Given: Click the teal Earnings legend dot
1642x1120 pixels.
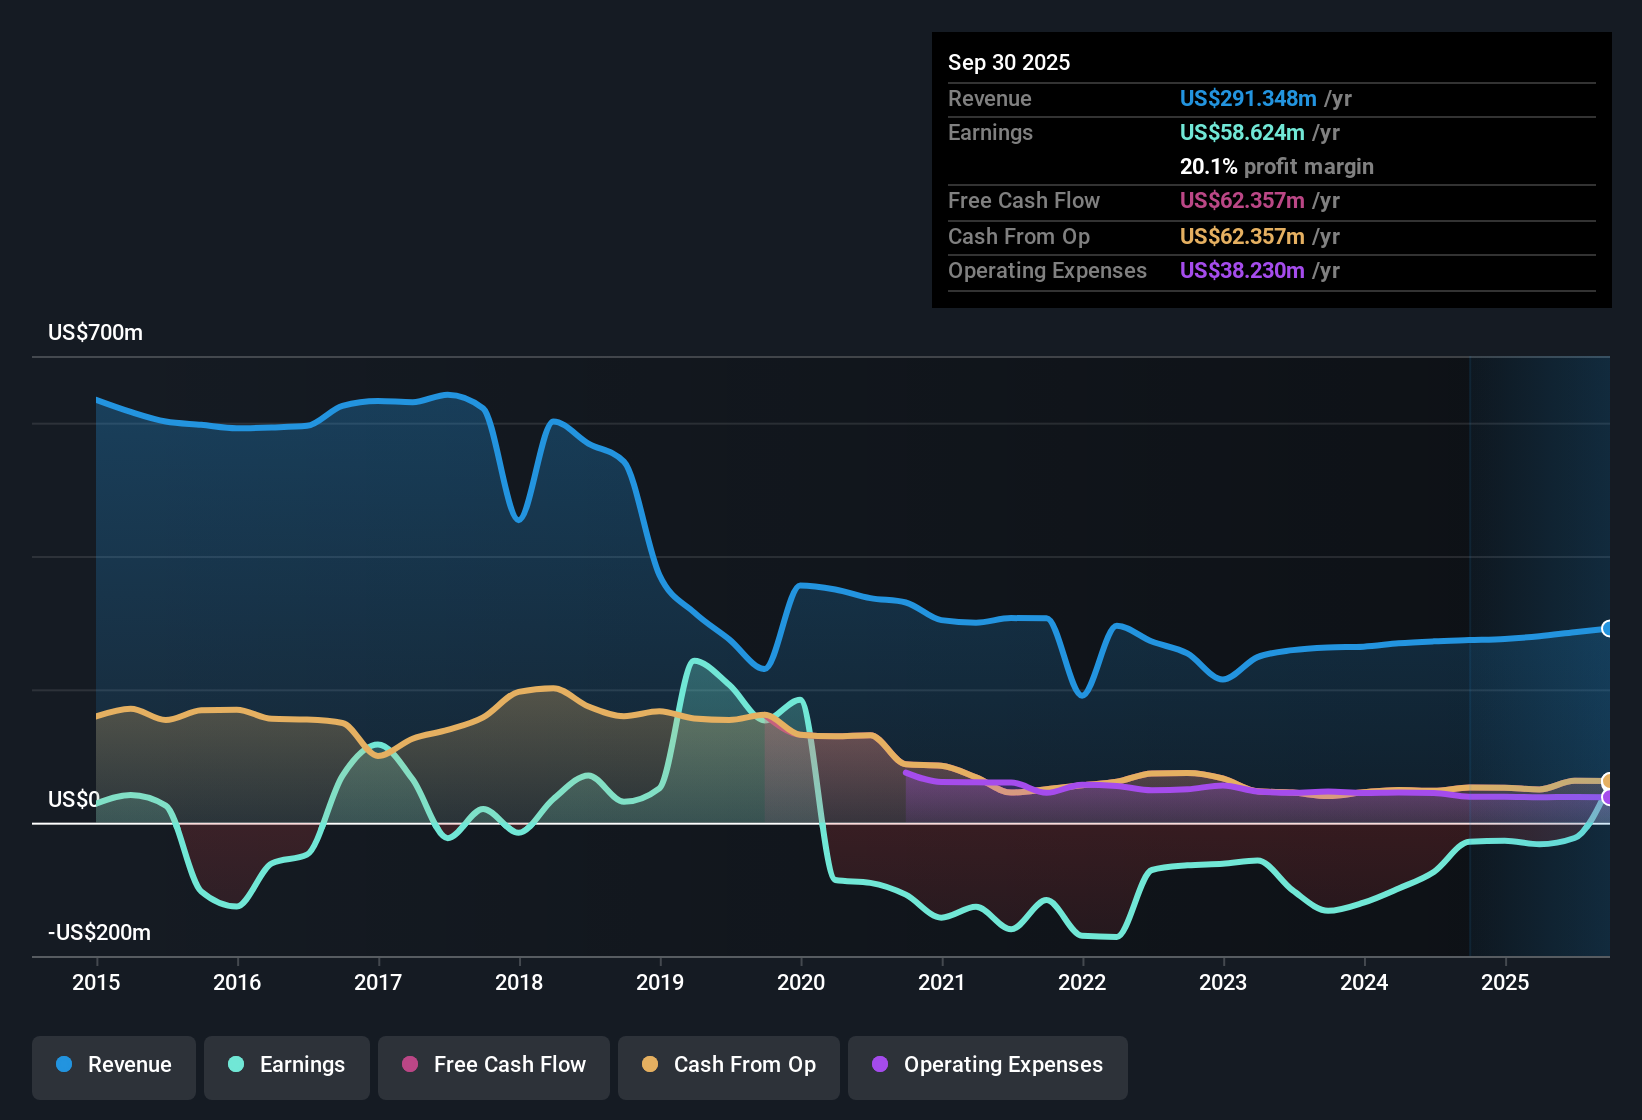Looking at the screenshot, I should coord(236,1065).
